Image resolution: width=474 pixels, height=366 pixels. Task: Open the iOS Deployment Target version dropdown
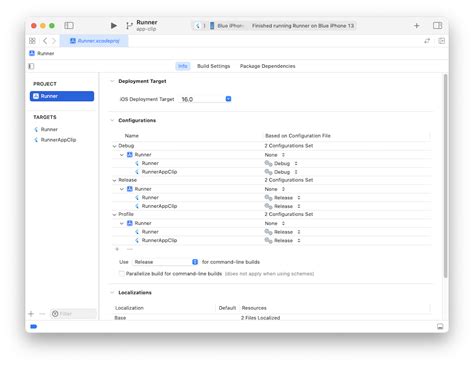(228, 99)
